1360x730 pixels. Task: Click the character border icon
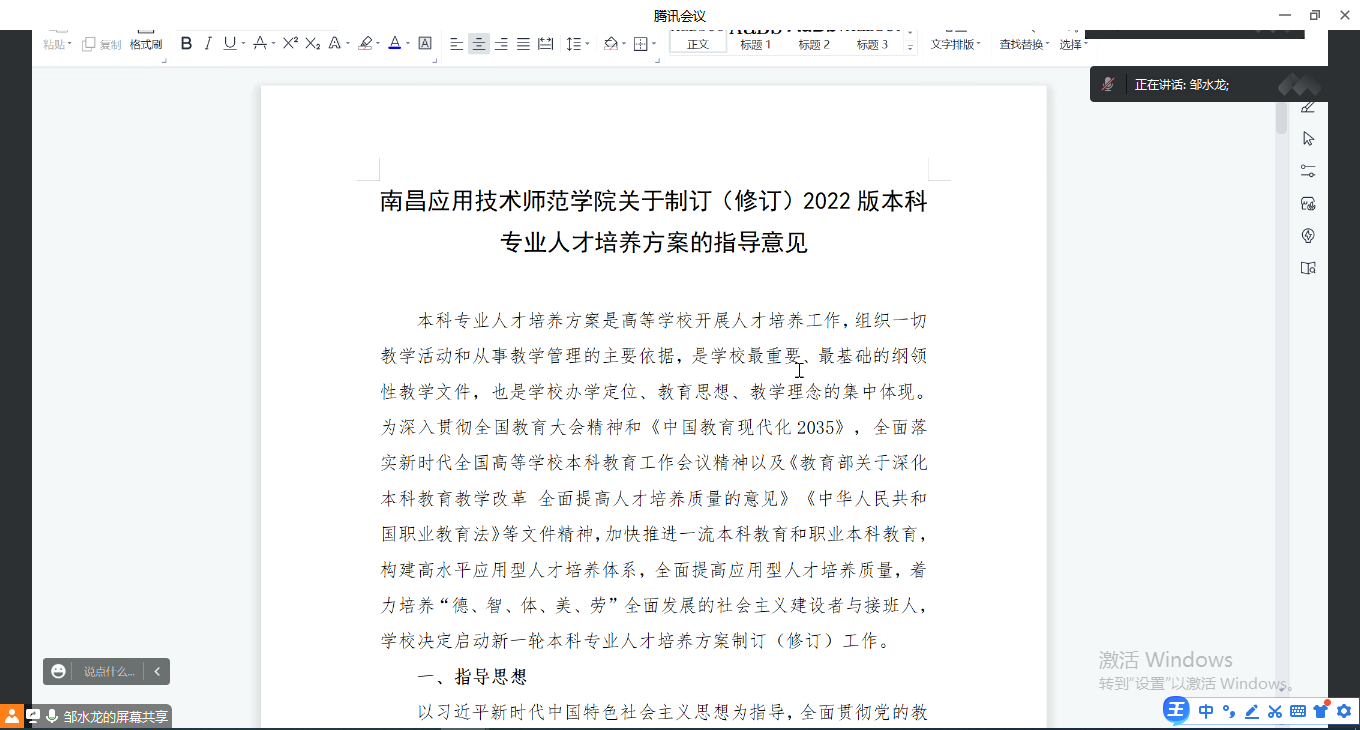[425, 43]
